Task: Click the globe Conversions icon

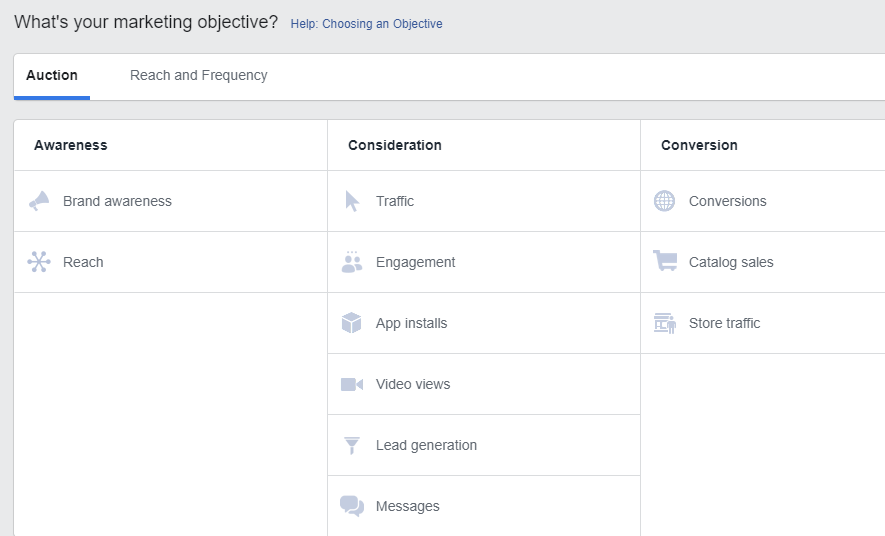Action: [665, 201]
